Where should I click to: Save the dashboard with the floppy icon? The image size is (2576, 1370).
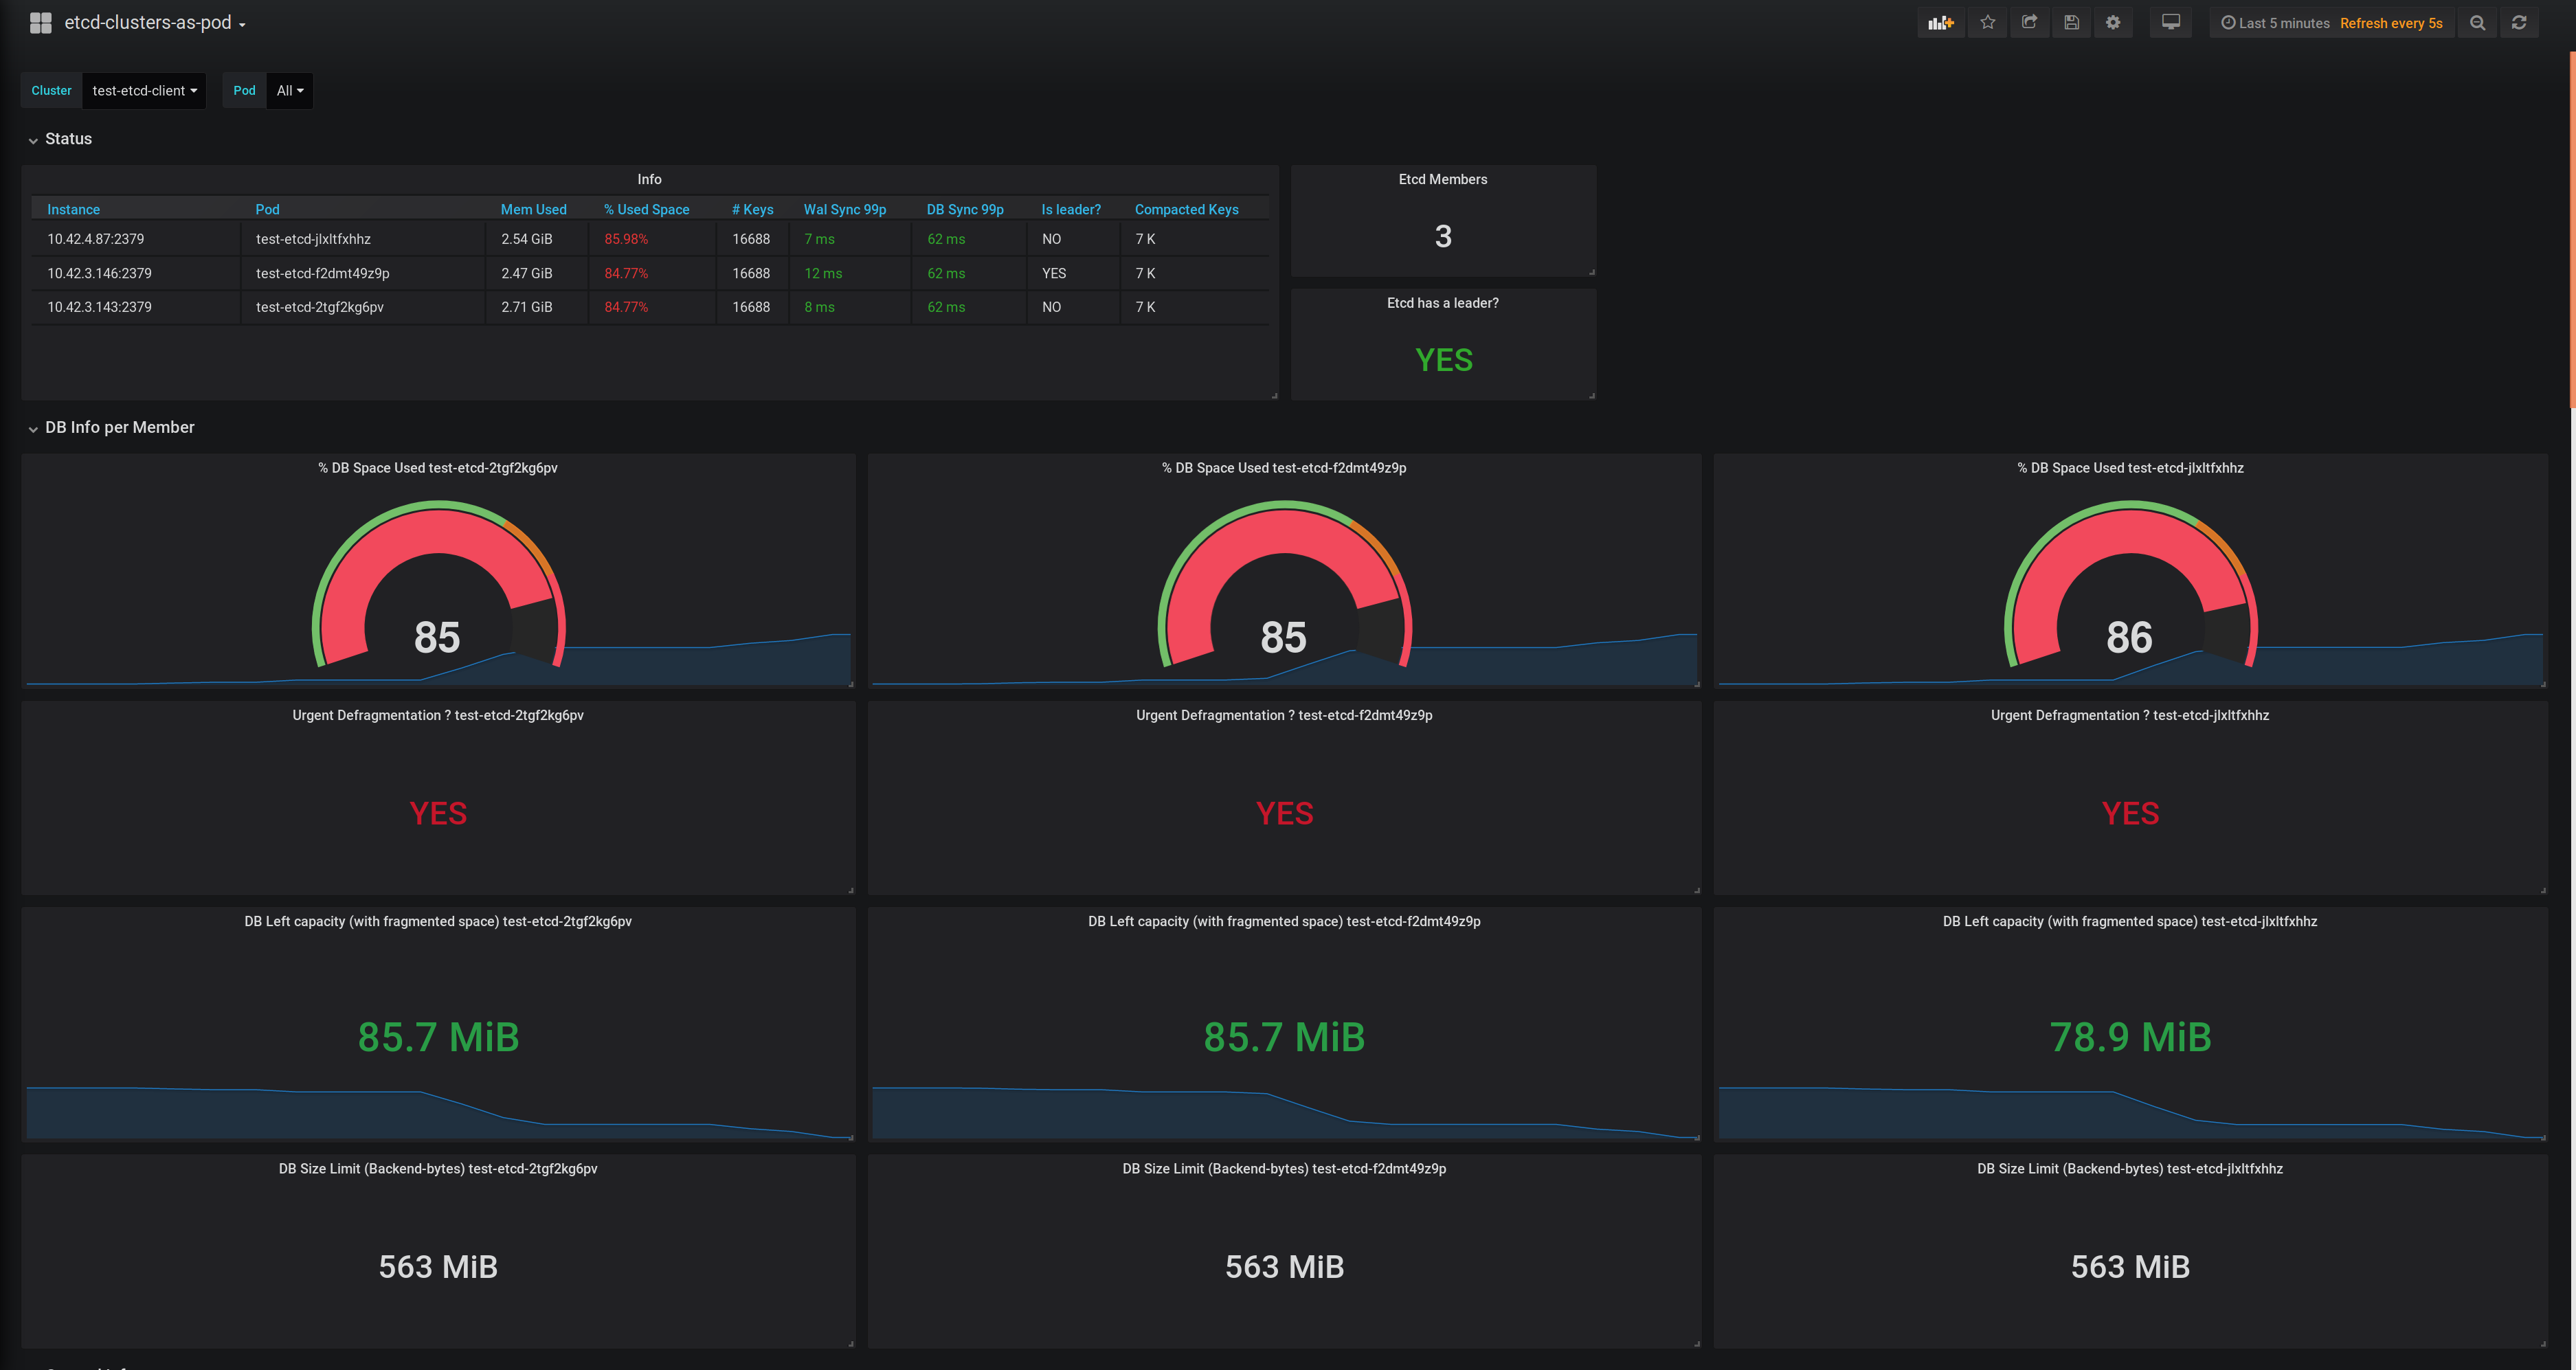click(x=2071, y=23)
